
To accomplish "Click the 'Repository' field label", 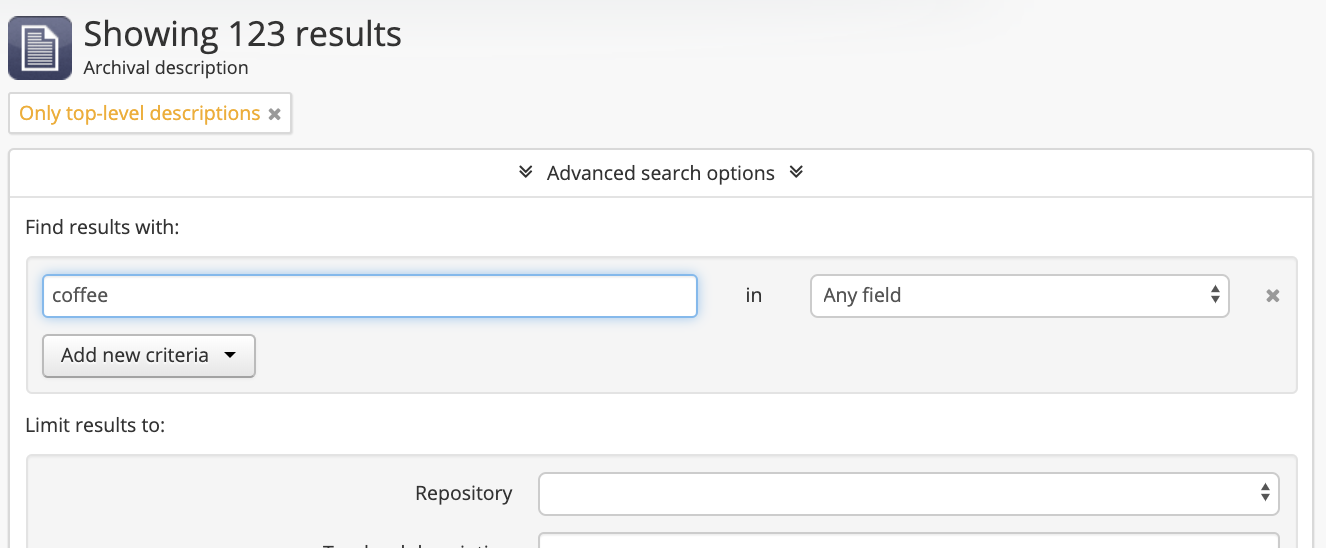I will click(x=463, y=493).
